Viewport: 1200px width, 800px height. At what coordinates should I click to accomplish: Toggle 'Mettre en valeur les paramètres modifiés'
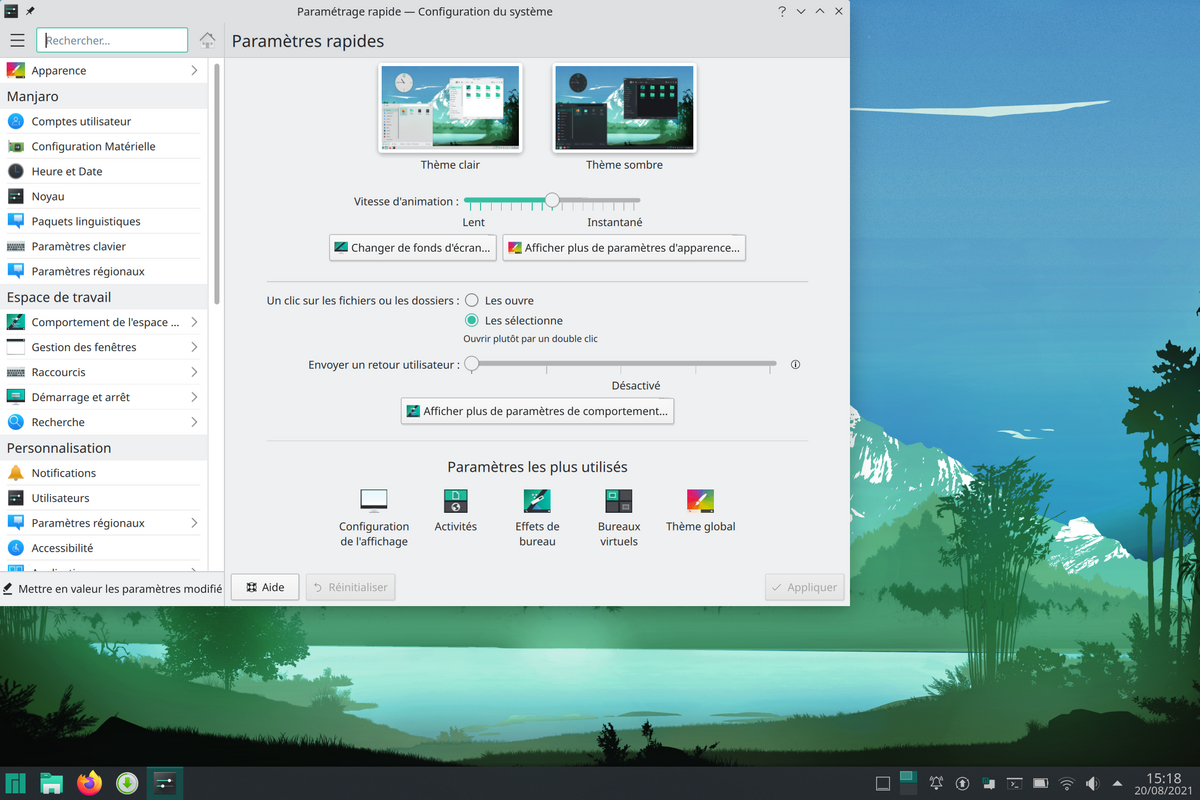(x=112, y=589)
